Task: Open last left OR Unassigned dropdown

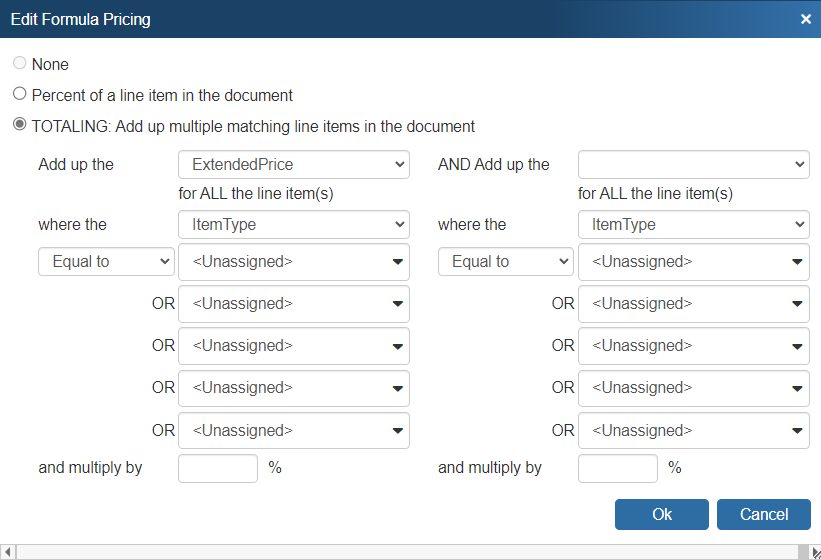Action: [x=293, y=430]
